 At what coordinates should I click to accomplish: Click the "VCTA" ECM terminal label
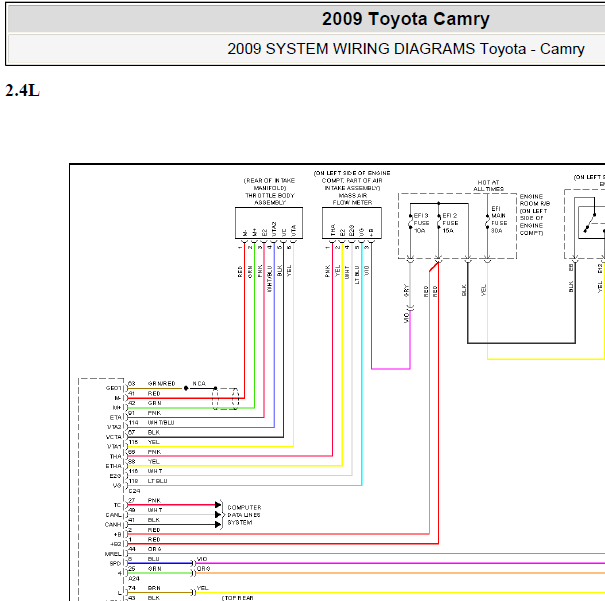[114, 437]
